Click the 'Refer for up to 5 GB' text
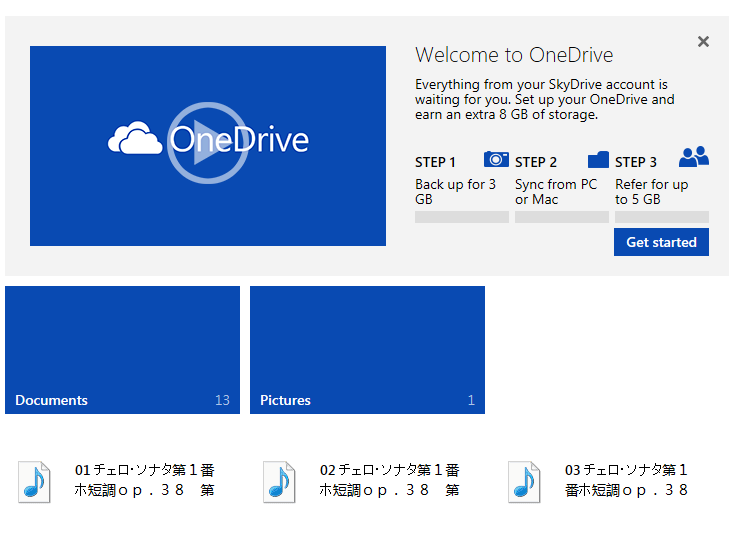Screen dimensions: 737x536 click(x=651, y=192)
